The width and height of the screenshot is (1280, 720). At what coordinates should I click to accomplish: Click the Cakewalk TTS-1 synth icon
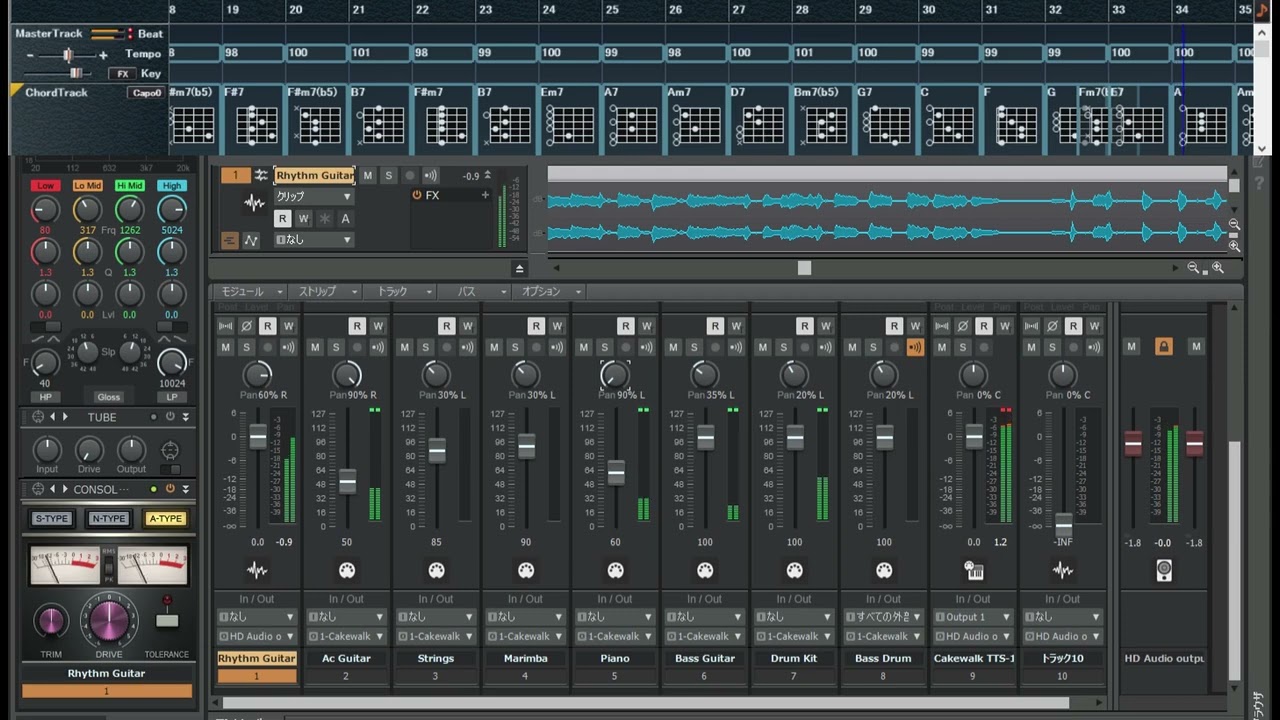coord(973,571)
